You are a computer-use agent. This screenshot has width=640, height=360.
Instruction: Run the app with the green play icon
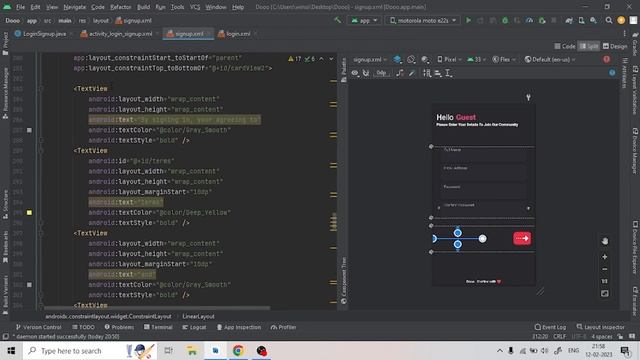[469, 20]
